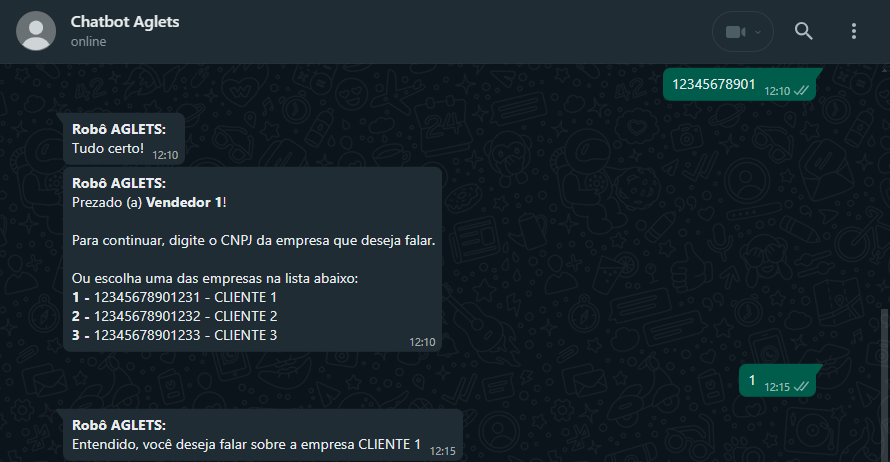Click double check marks on '1' message
The image size is (890, 462).
pos(801,387)
